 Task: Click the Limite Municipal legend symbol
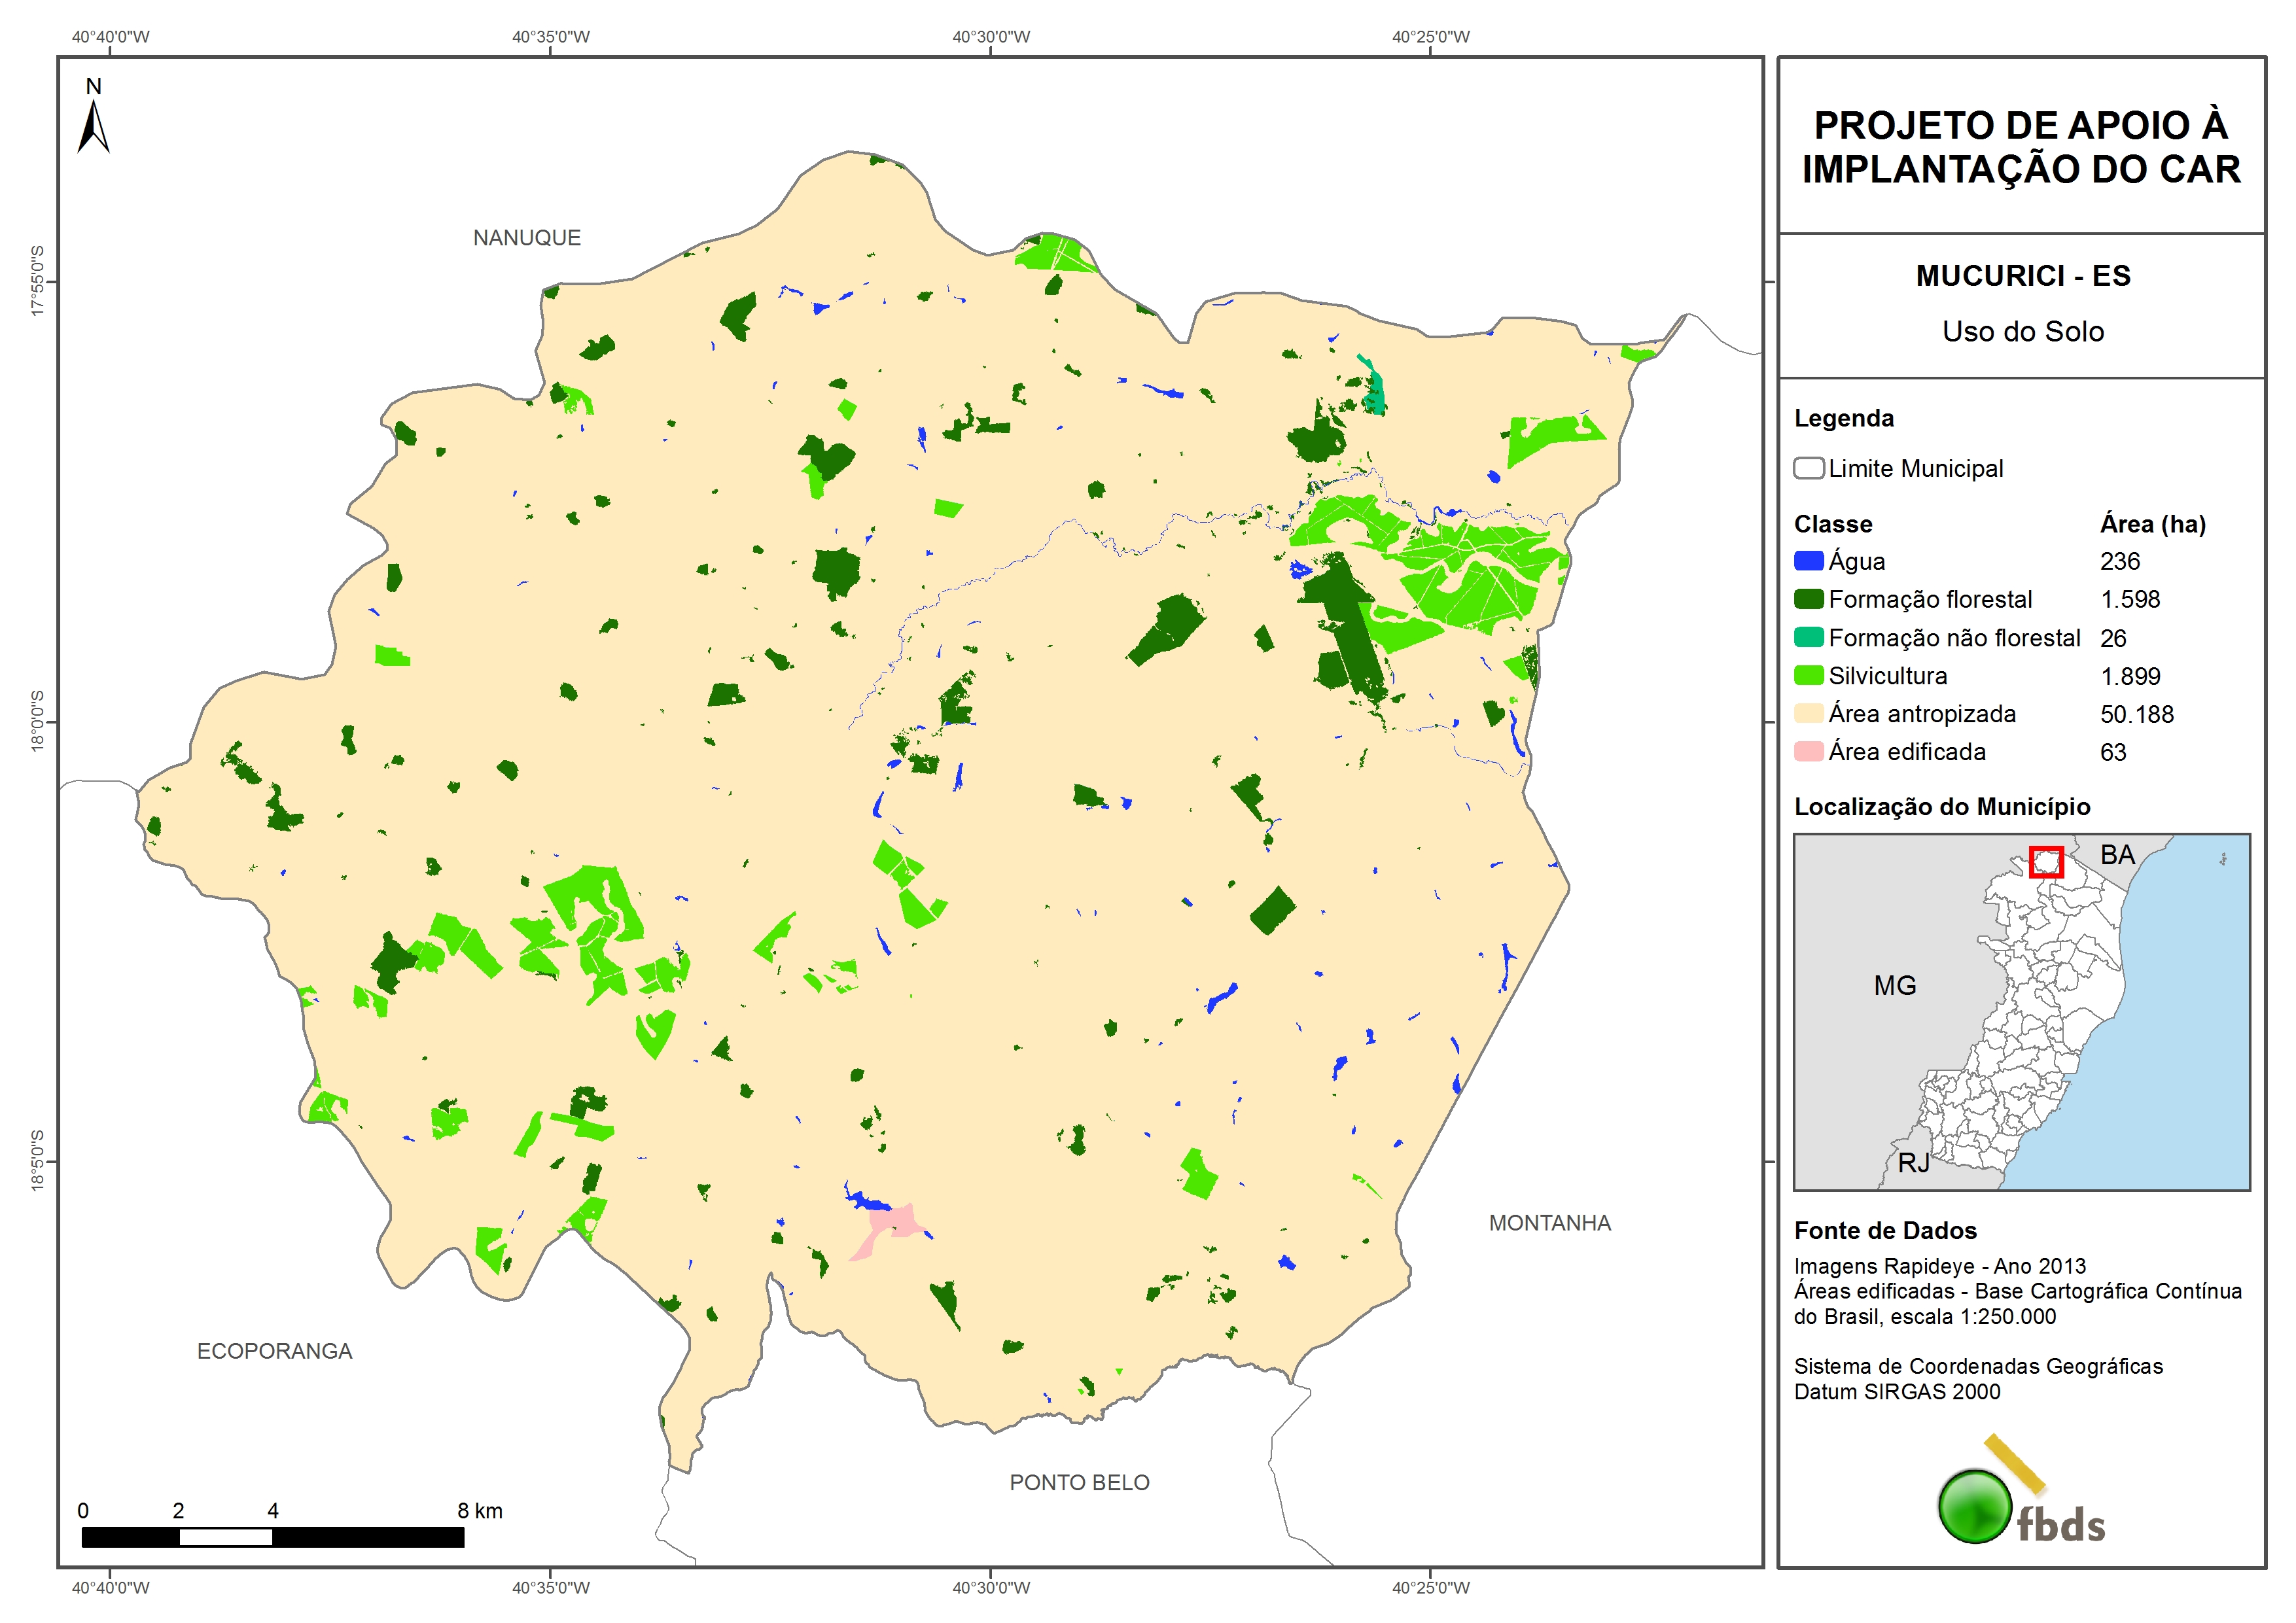(1808, 468)
